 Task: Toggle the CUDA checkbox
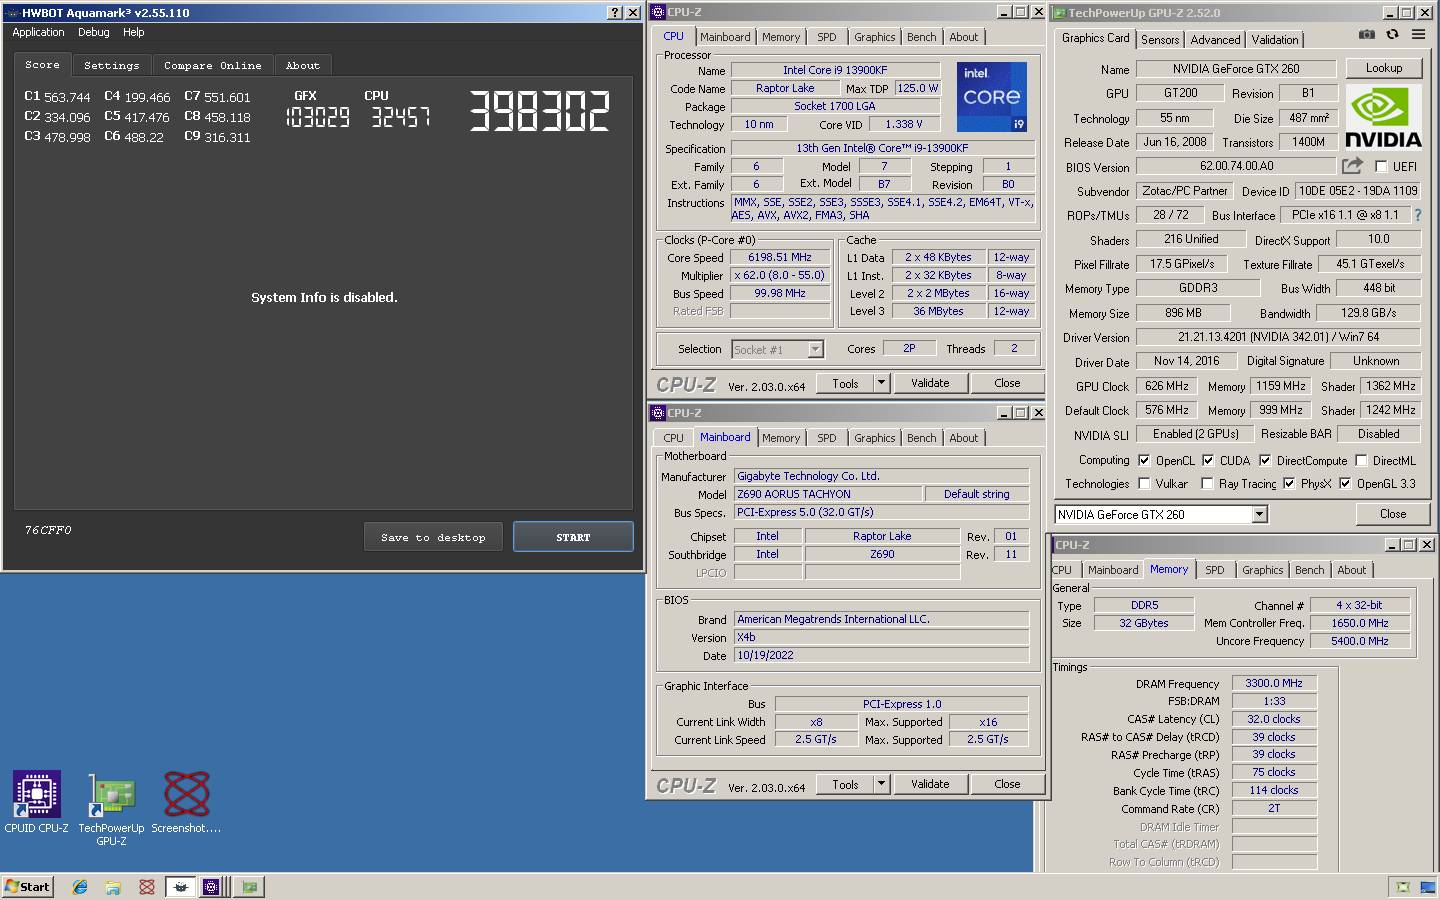pyautogui.click(x=1208, y=460)
